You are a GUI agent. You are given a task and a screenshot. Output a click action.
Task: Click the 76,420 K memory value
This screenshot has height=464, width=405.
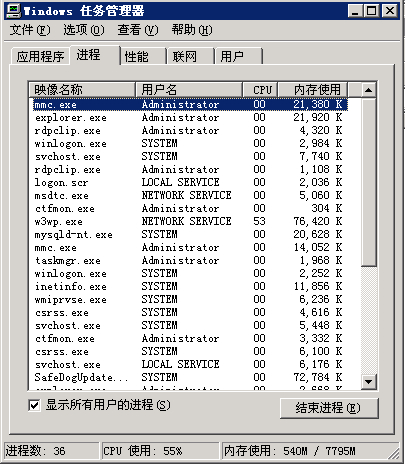coord(318,222)
